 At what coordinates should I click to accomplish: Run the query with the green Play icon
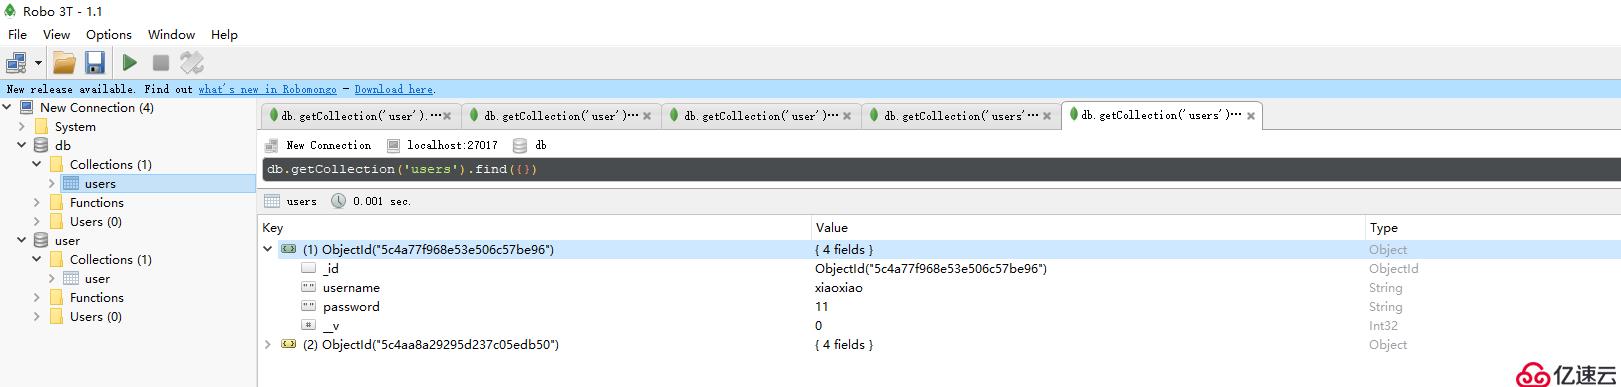130,63
